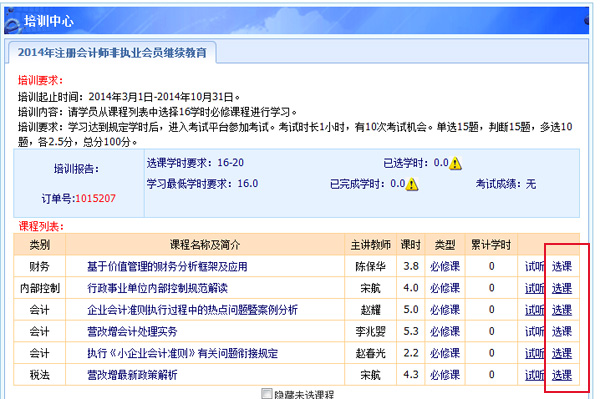
Task: Click 选课 for the 赵春光 course
Action: tap(562, 353)
